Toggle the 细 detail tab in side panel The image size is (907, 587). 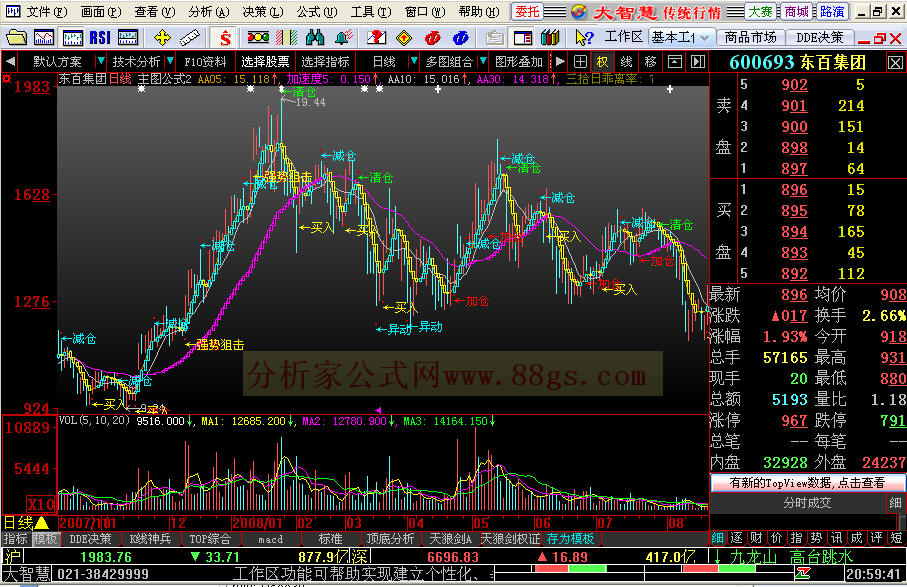pyautogui.click(x=717, y=538)
